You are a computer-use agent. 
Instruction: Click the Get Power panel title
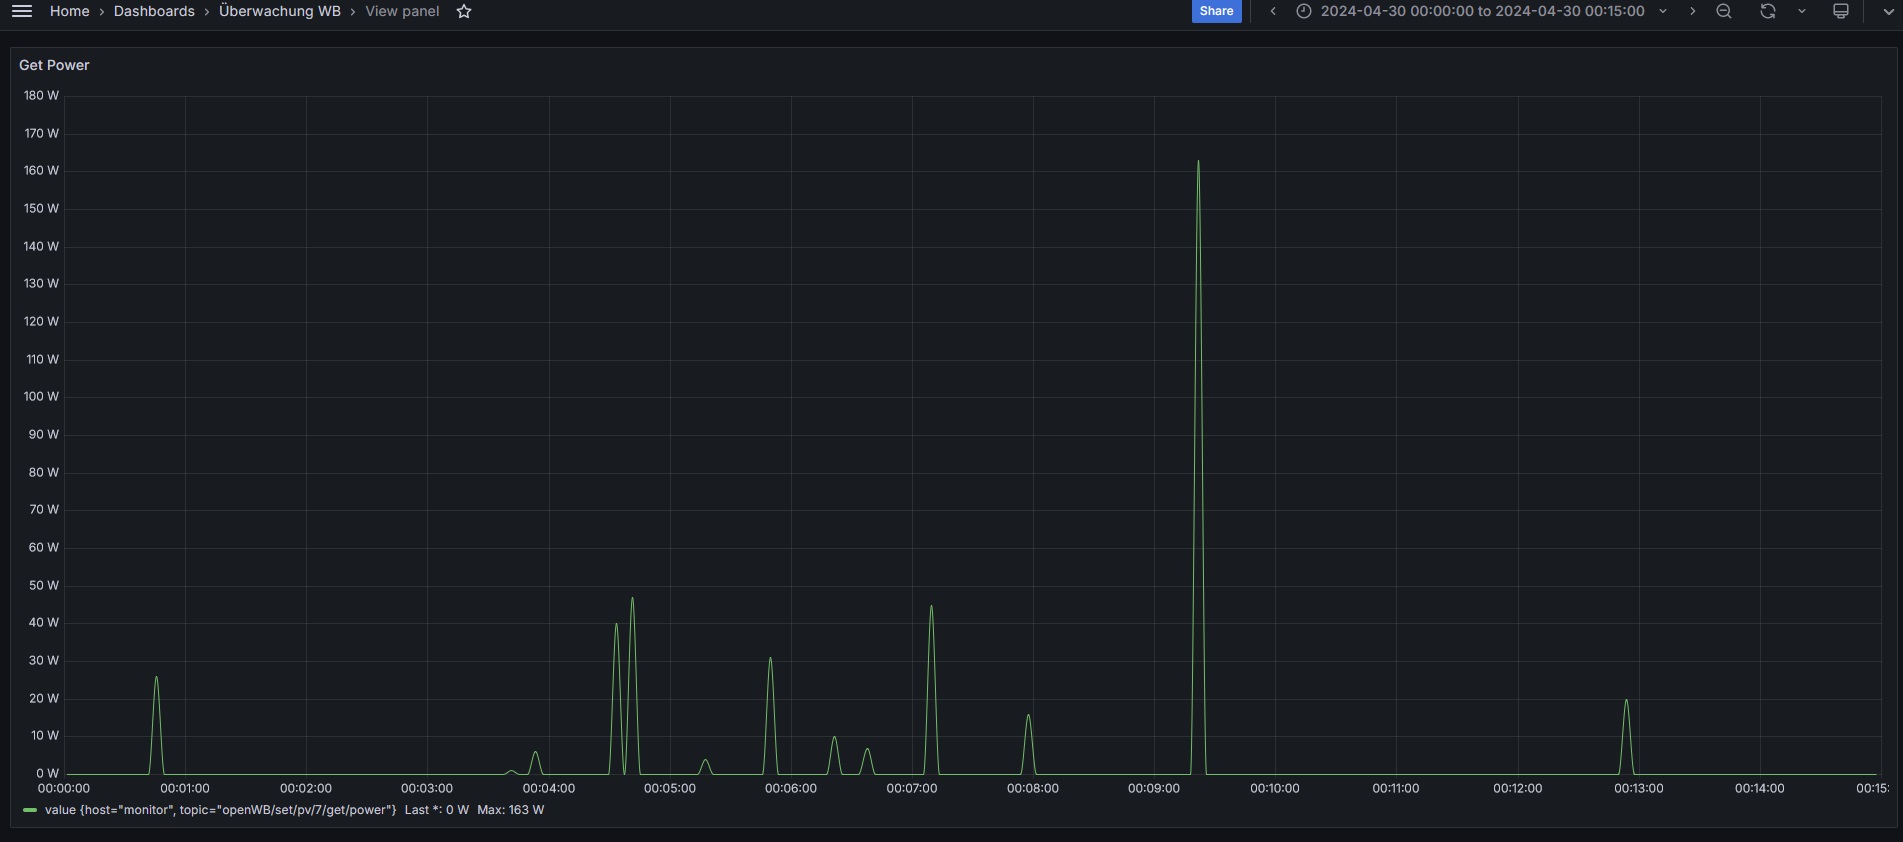point(54,65)
